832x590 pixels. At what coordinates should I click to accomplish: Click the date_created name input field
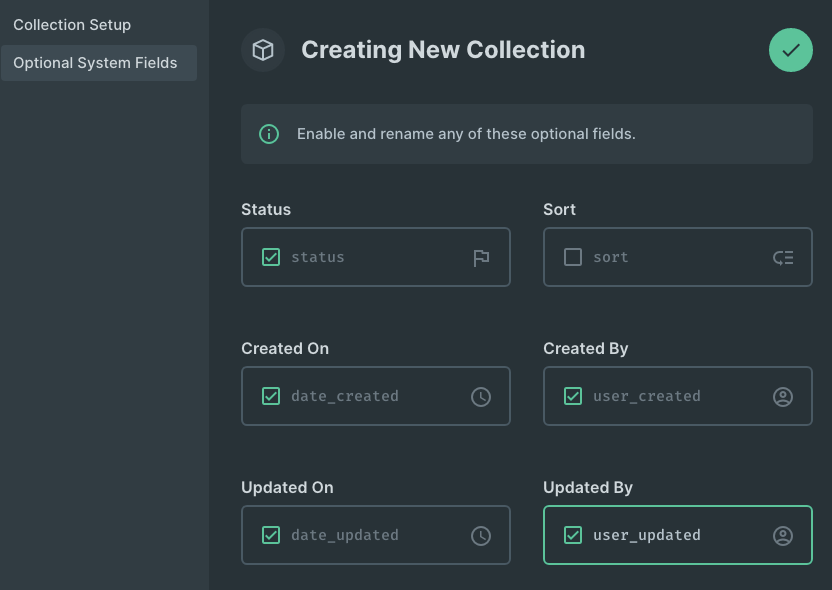[x=376, y=396]
